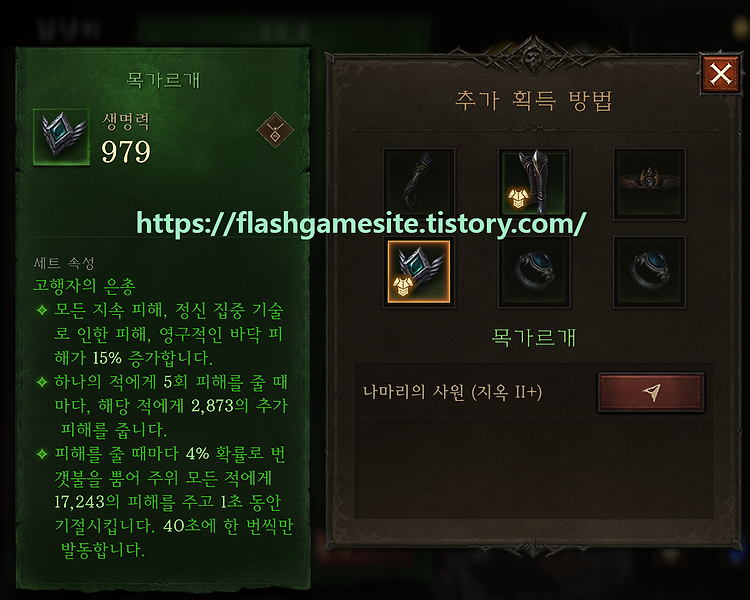The height and width of the screenshot is (600, 750).
Task: Click the red navigate arrow button
Action: point(651,392)
